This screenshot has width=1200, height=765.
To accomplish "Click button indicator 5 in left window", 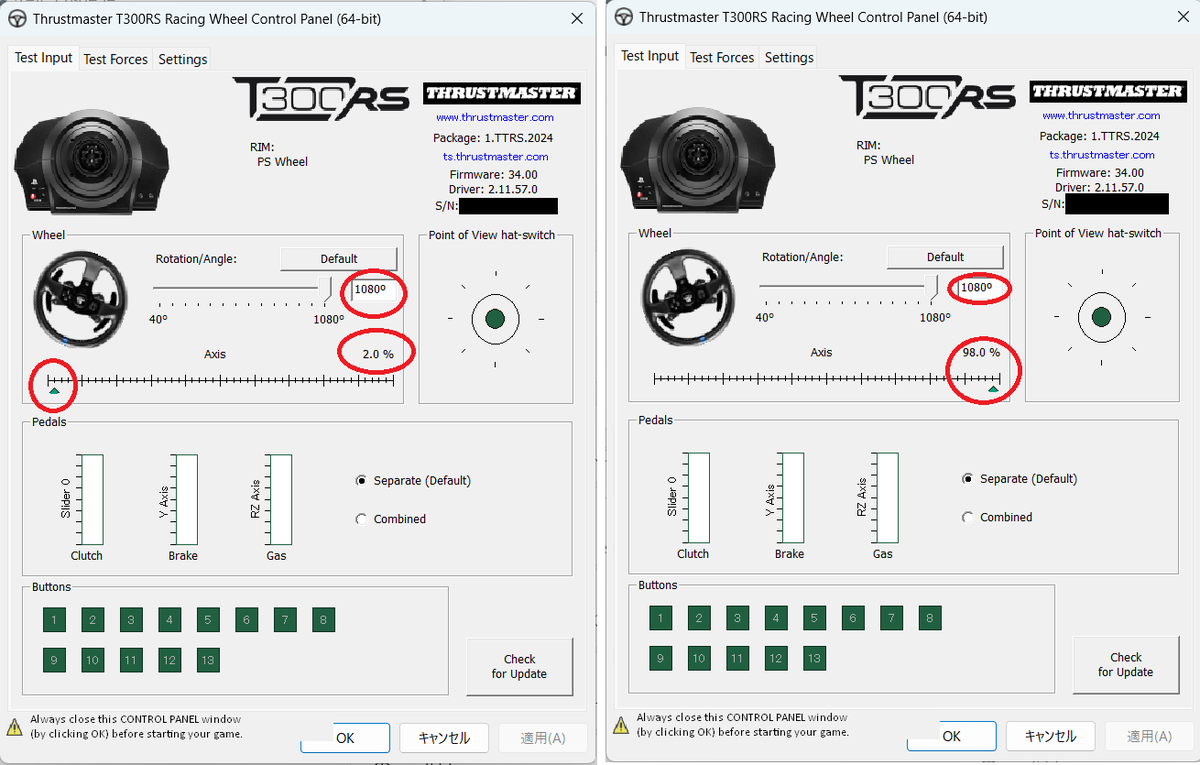I will pyautogui.click(x=208, y=620).
